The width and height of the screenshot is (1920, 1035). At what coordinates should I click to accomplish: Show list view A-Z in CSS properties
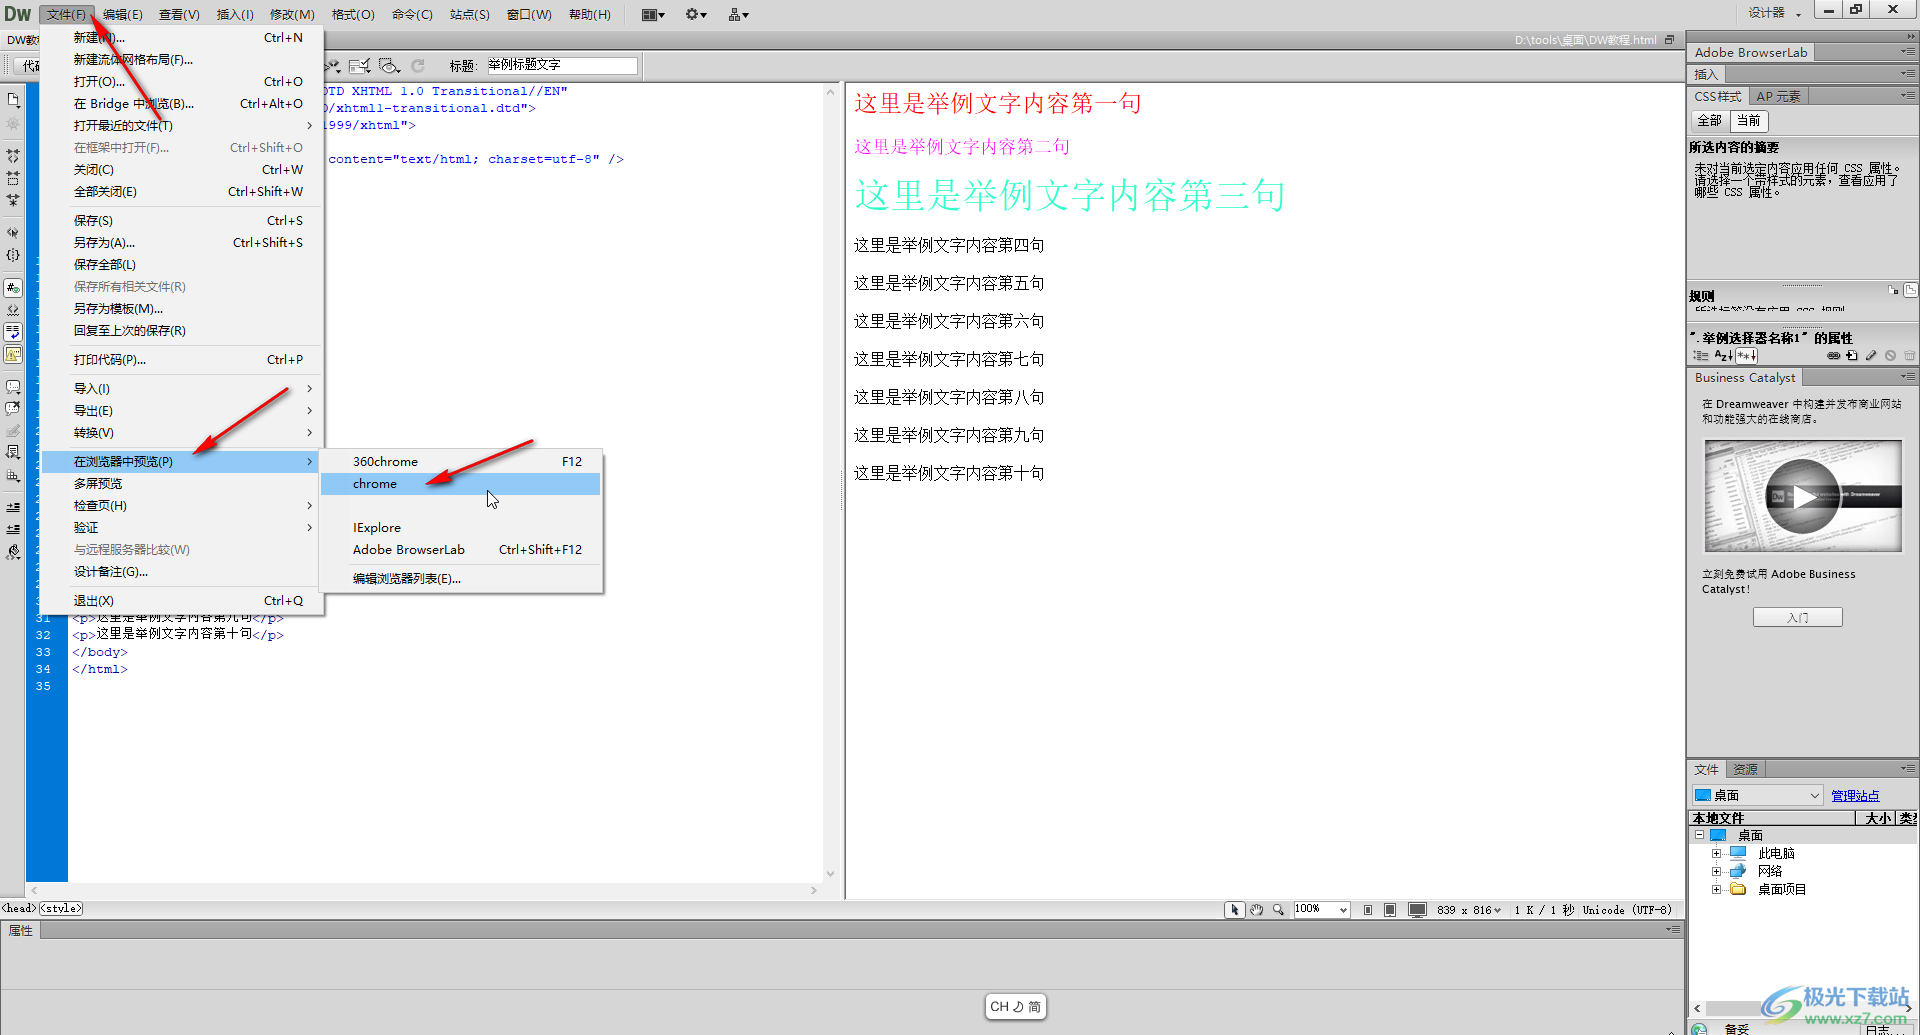pos(1723,356)
